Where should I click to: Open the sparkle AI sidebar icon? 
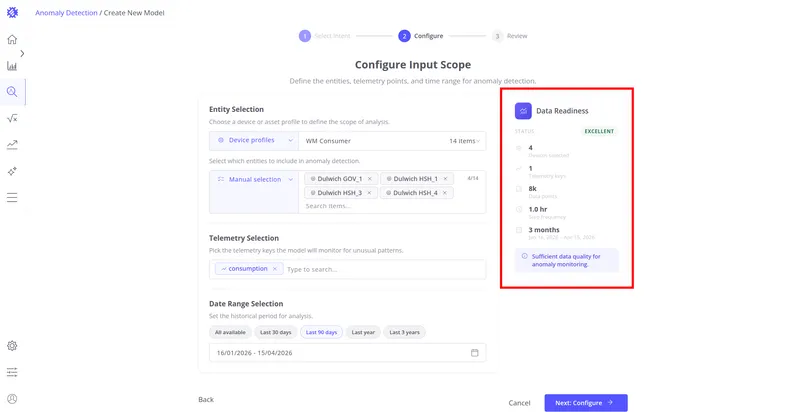(12, 171)
